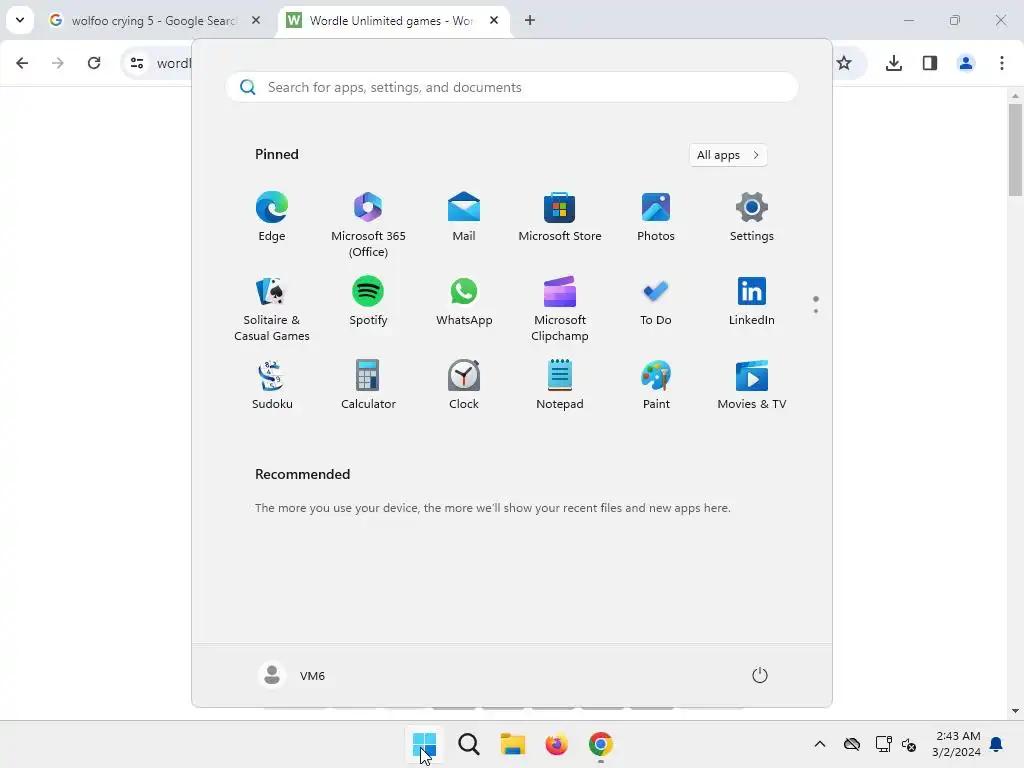Switch to Chrome on taskbar
This screenshot has width=1024, height=768.
click(x=601, y=744)
